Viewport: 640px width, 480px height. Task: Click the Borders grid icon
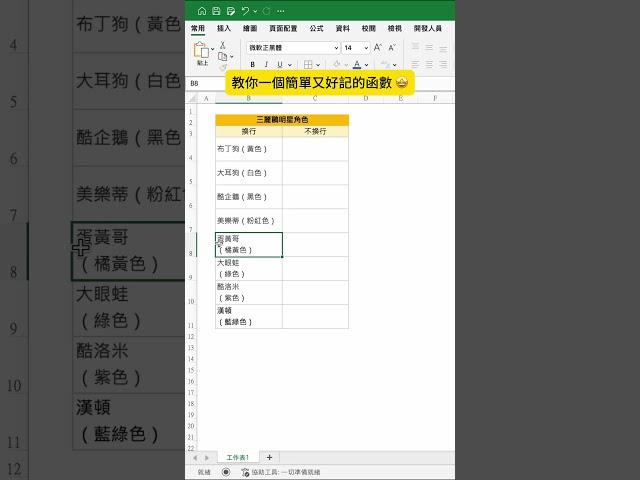click(308, 64)
